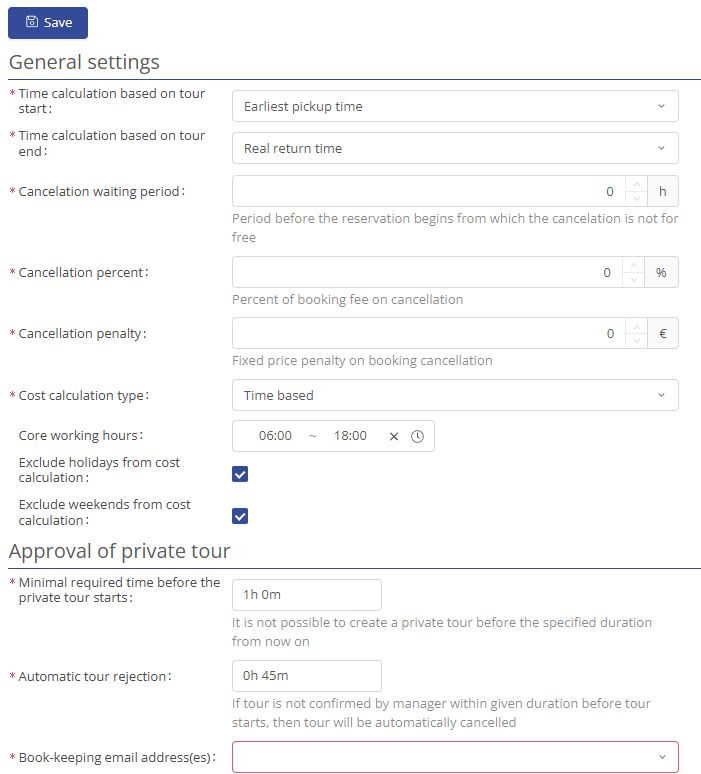Open the tour end time calculation dropdown
This screenshot has width=701, height=774.
[455, 148]
